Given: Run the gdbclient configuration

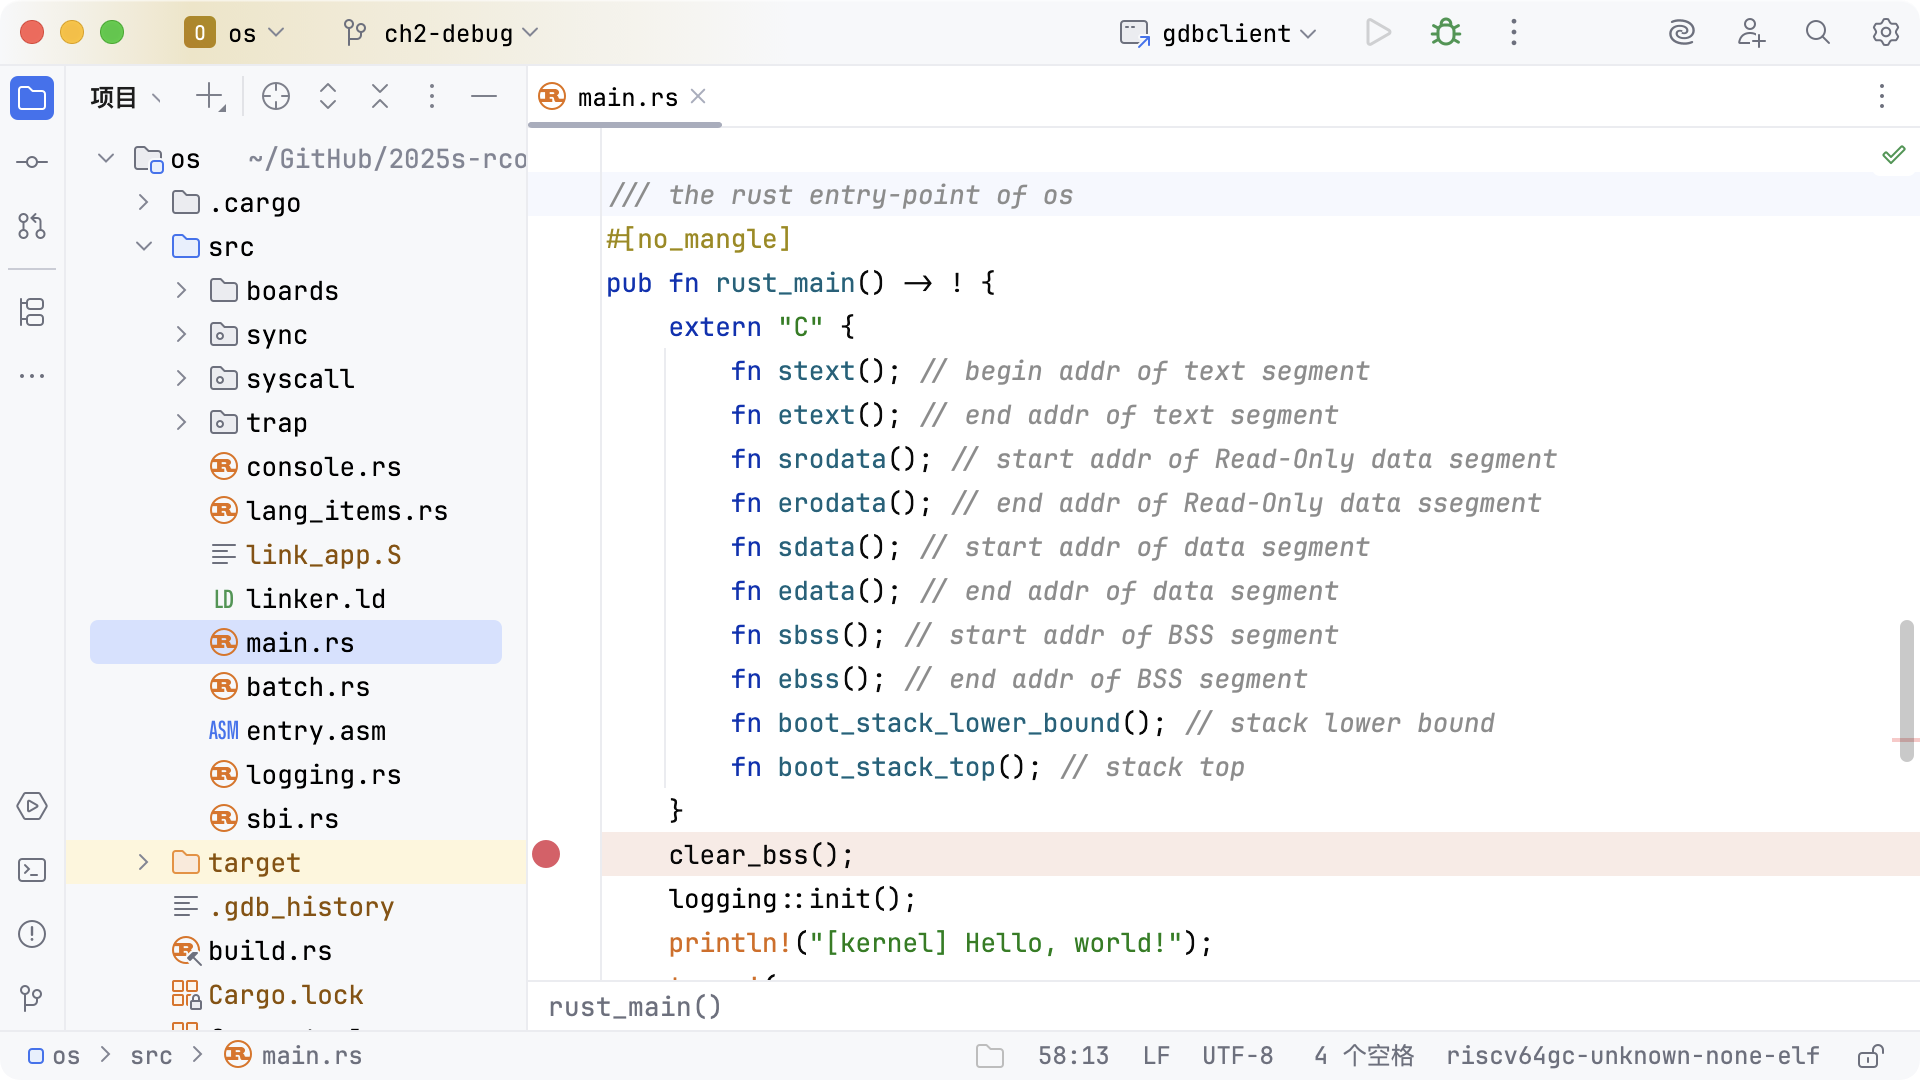Looking at the screenshot, I should [x=1378, y=33].
